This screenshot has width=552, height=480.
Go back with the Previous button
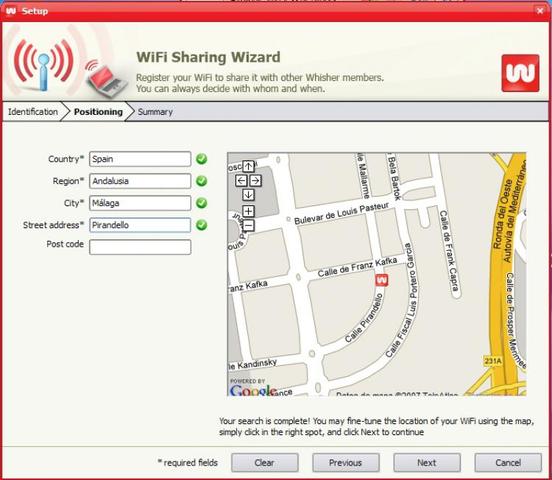tap(346, 462)
